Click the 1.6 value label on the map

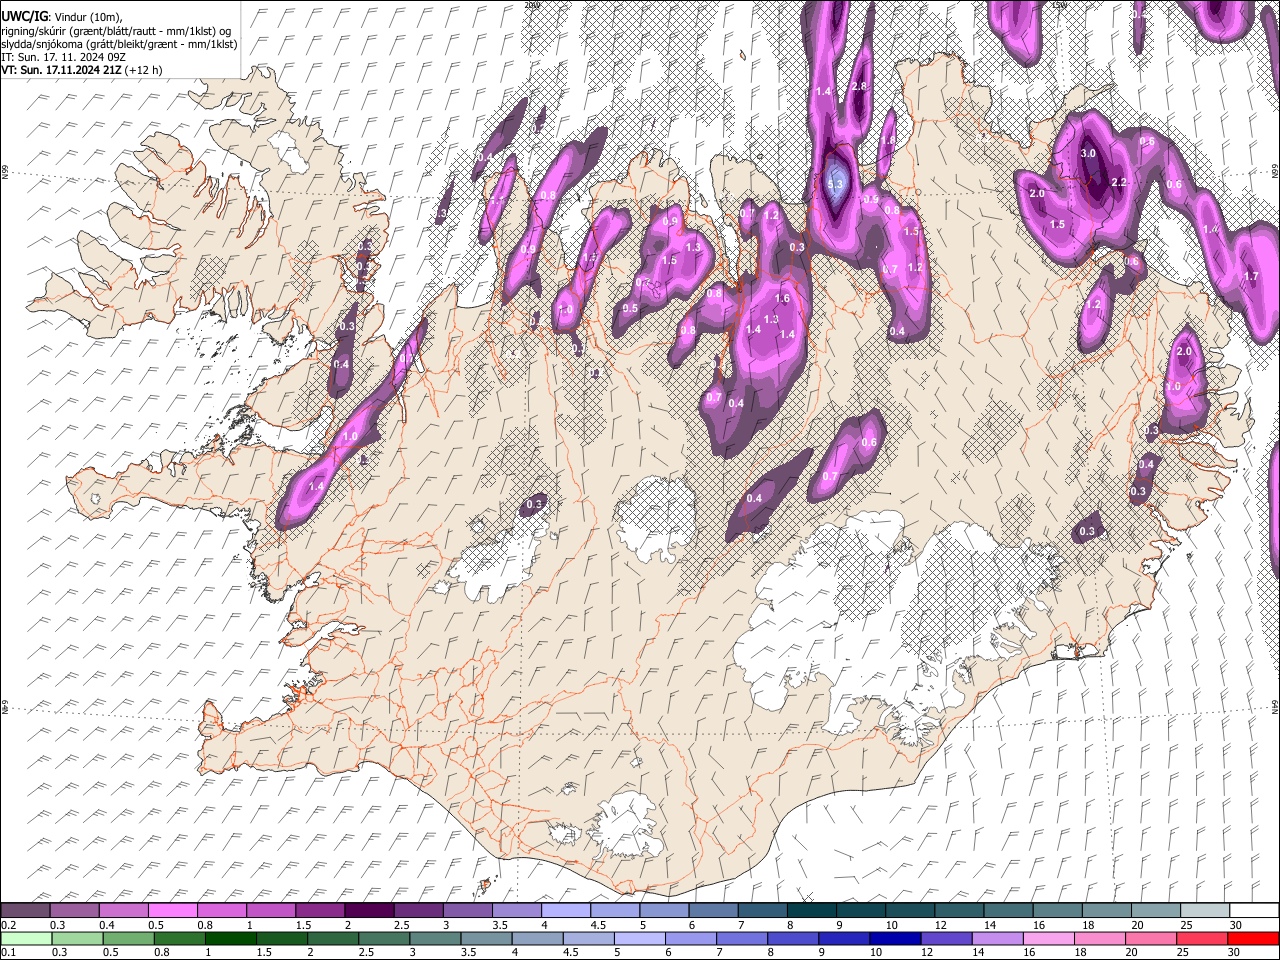pos(782,299)
